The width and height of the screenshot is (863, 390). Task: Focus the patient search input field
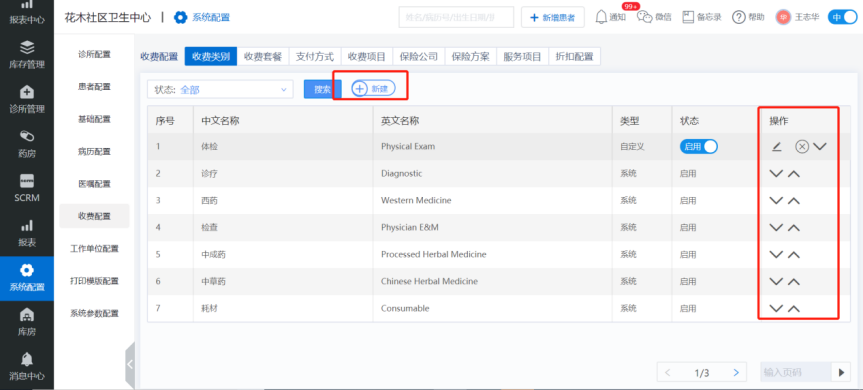point(456,18)
